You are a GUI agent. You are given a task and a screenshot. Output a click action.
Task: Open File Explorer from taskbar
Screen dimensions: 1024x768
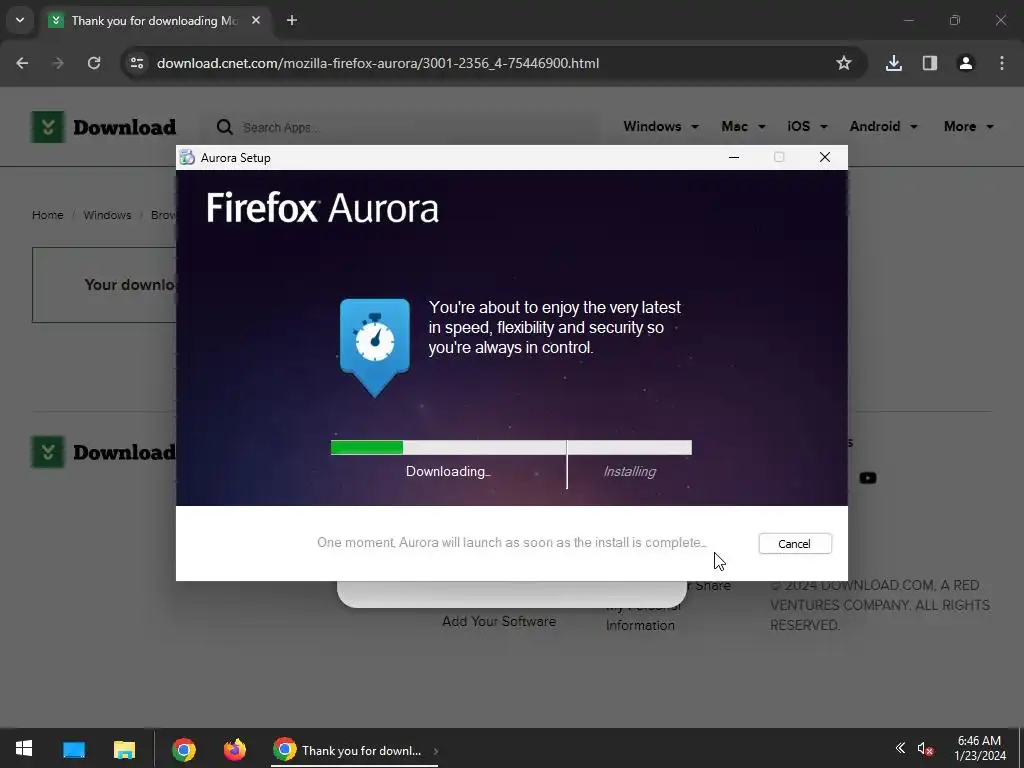click(124, 749)
